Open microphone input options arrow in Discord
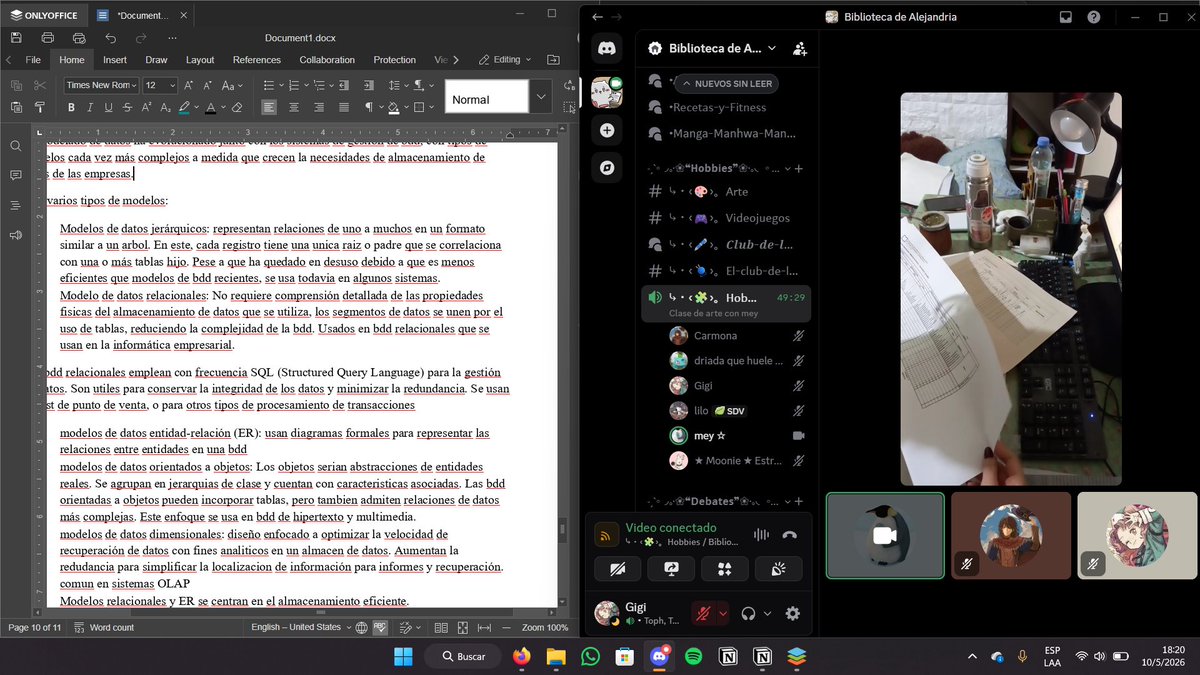1200x675 pixels. pos(723,613)
